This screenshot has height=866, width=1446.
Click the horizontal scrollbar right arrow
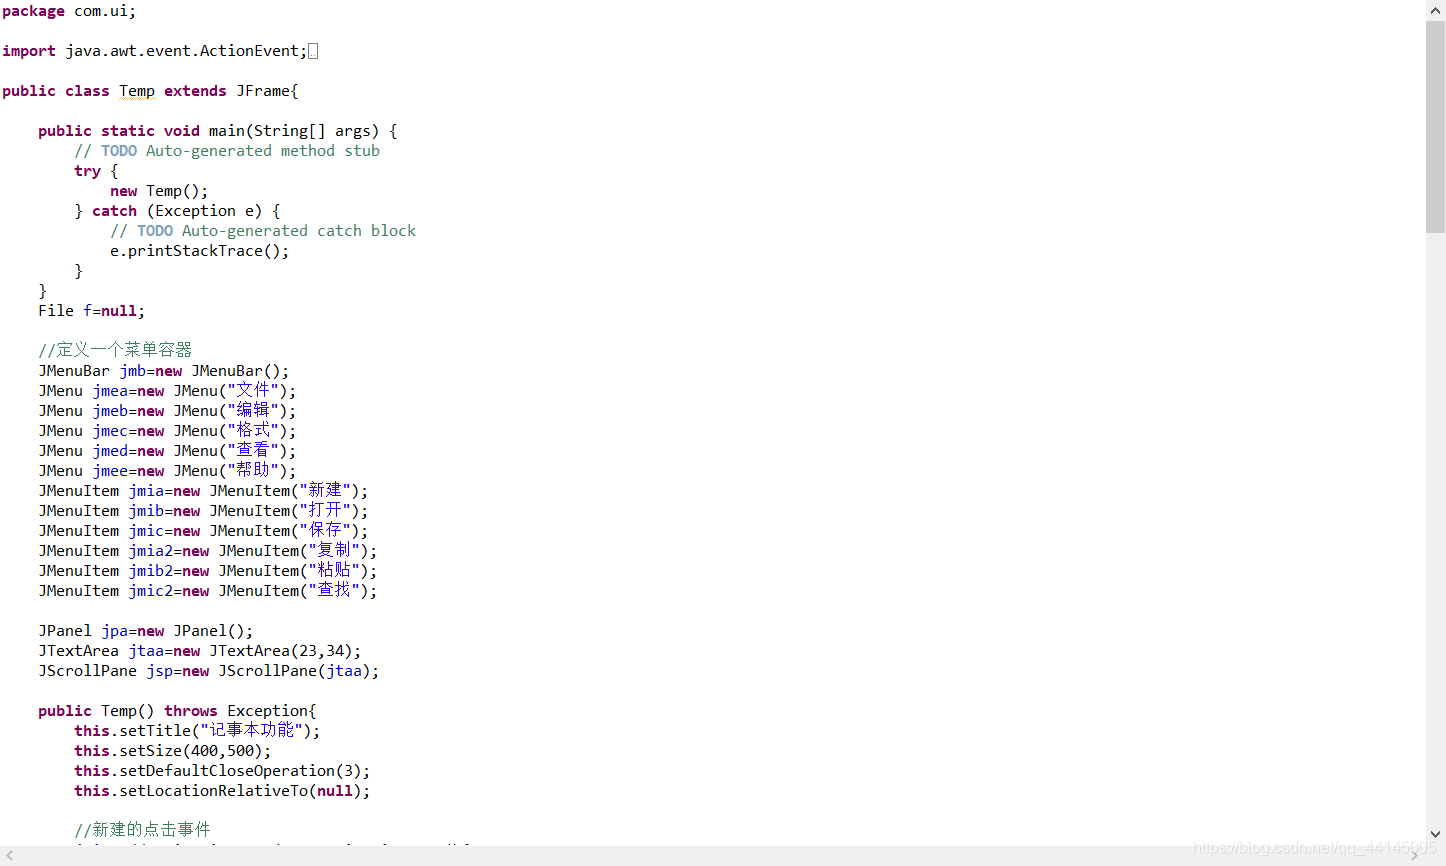(1415, 856)
